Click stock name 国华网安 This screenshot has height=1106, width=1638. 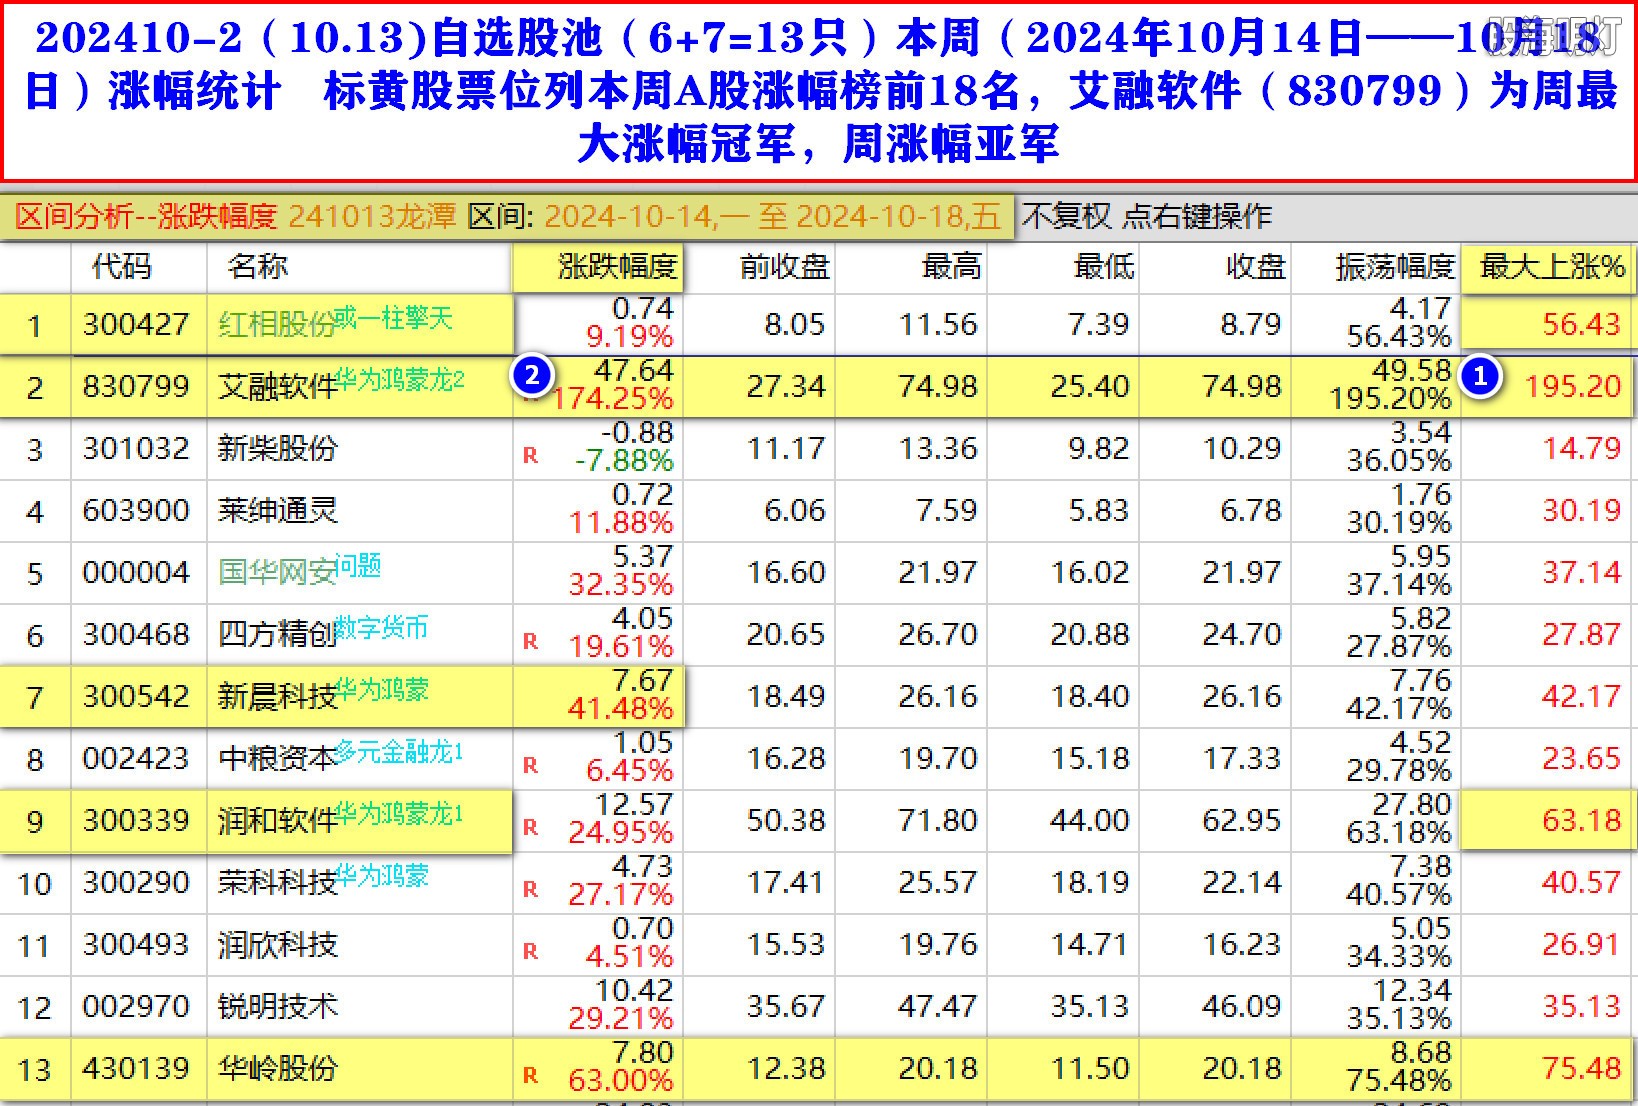277,573
